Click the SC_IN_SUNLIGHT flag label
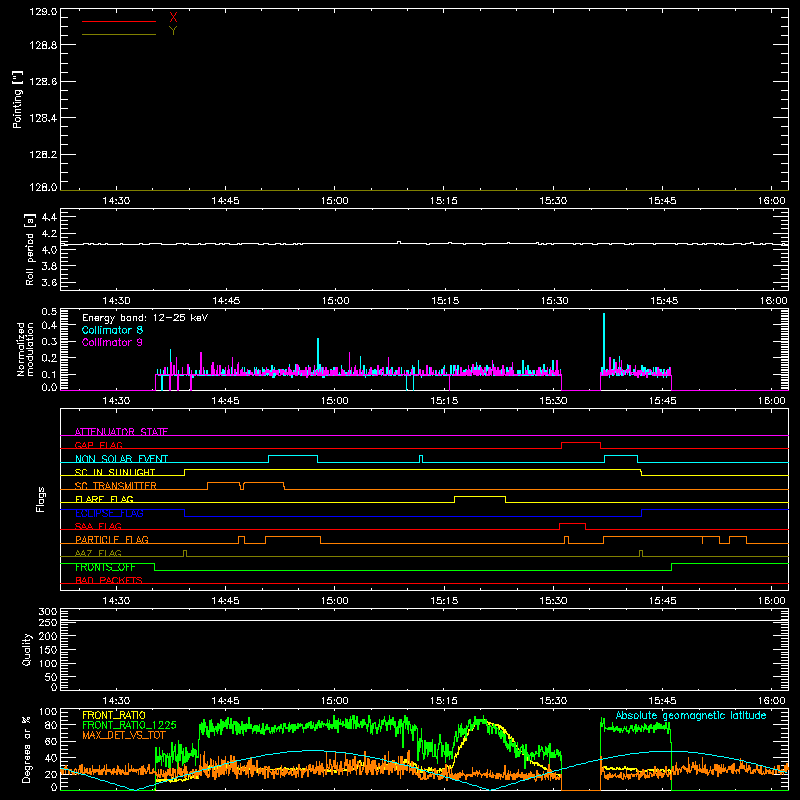The width and height of the screenshot is (800, 800). click(115, 472)
